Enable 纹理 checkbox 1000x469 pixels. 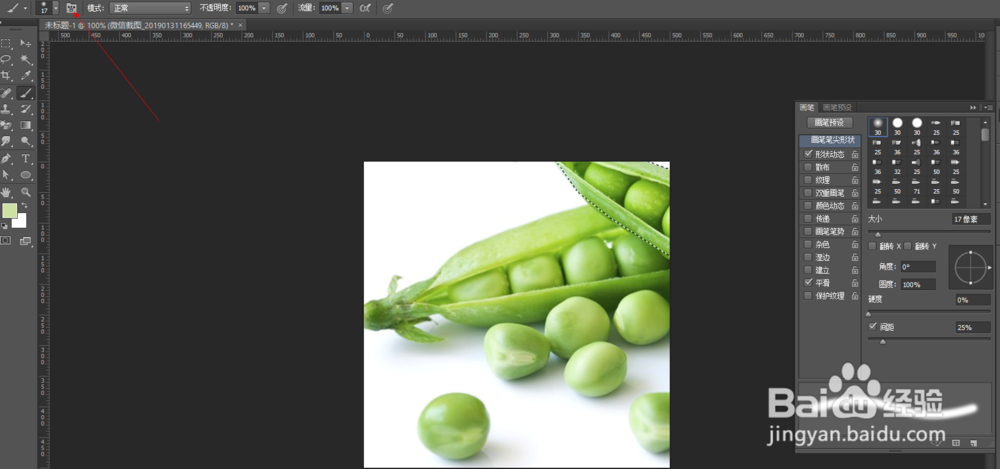pyautogui.click(x=808, y=180)
